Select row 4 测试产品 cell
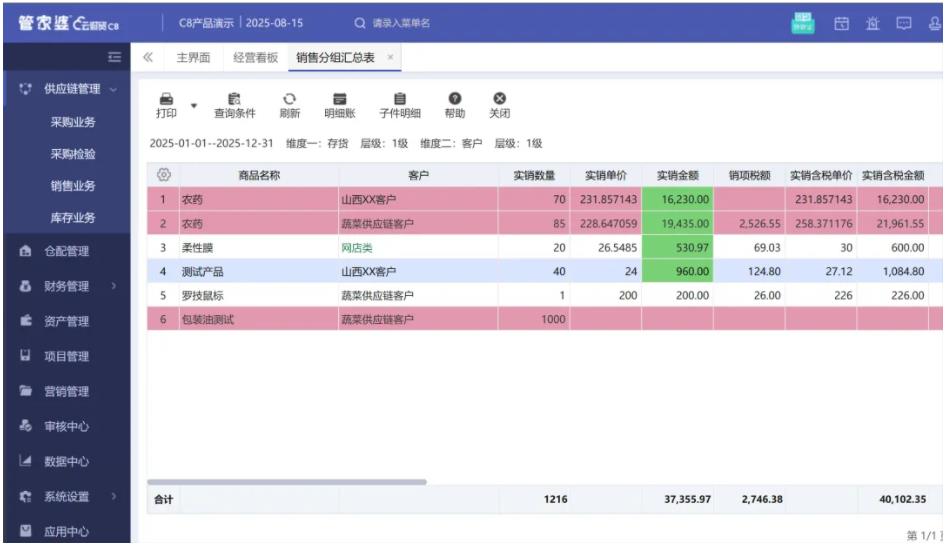This screenshot has height=550, width=950. pos(259,272)
